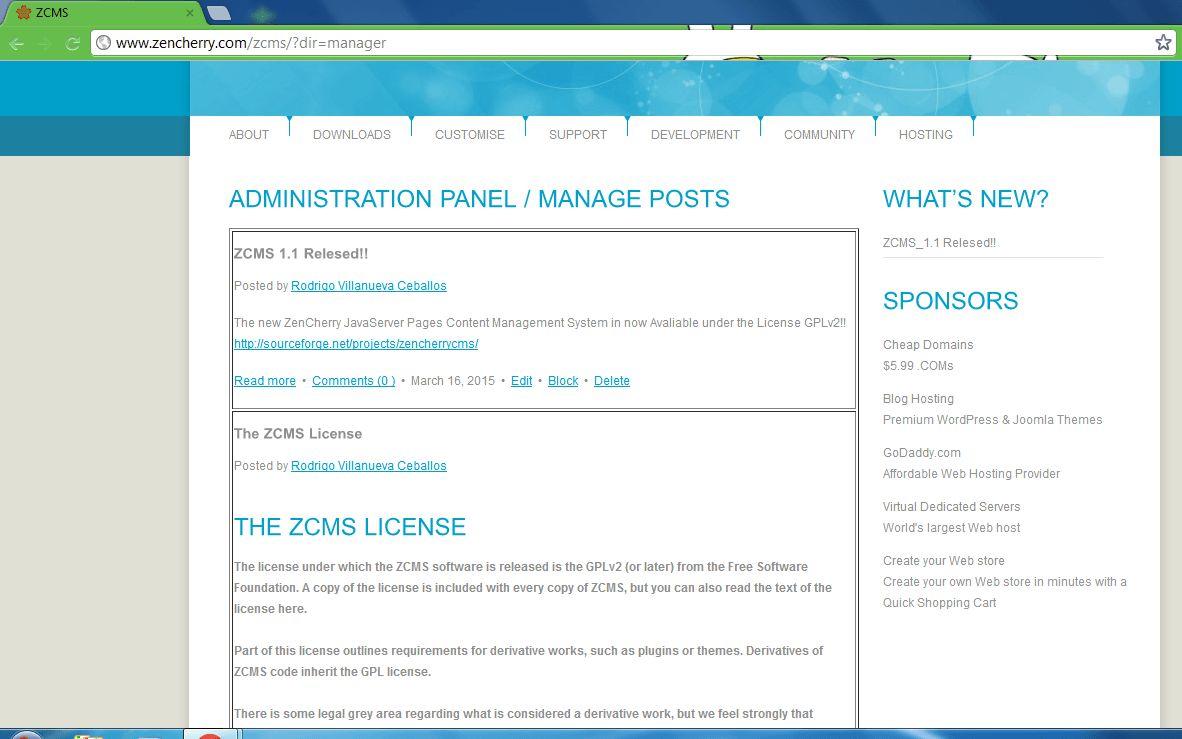Image resolution: width=1182 pixels, height=739 pixels.
Task: Reload the page with refresh icon
Action: point(72,43)
